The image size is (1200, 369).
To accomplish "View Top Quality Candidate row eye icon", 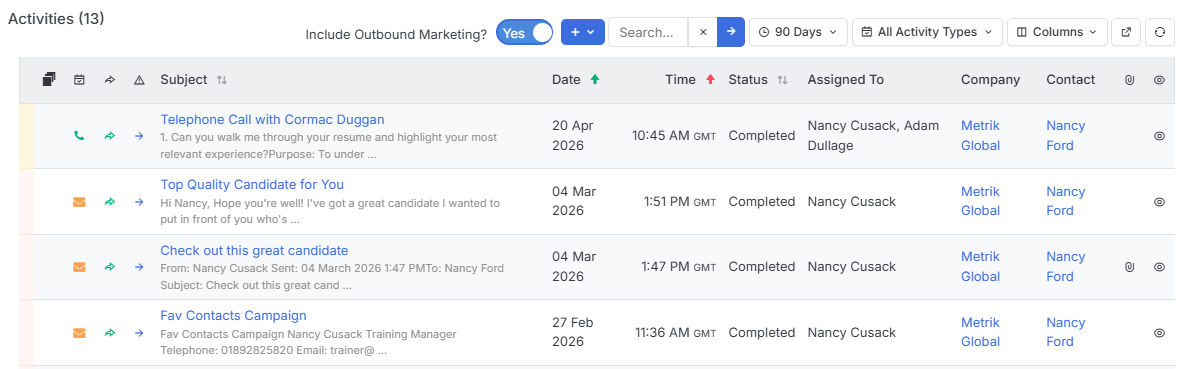I will click(1159, 202).
